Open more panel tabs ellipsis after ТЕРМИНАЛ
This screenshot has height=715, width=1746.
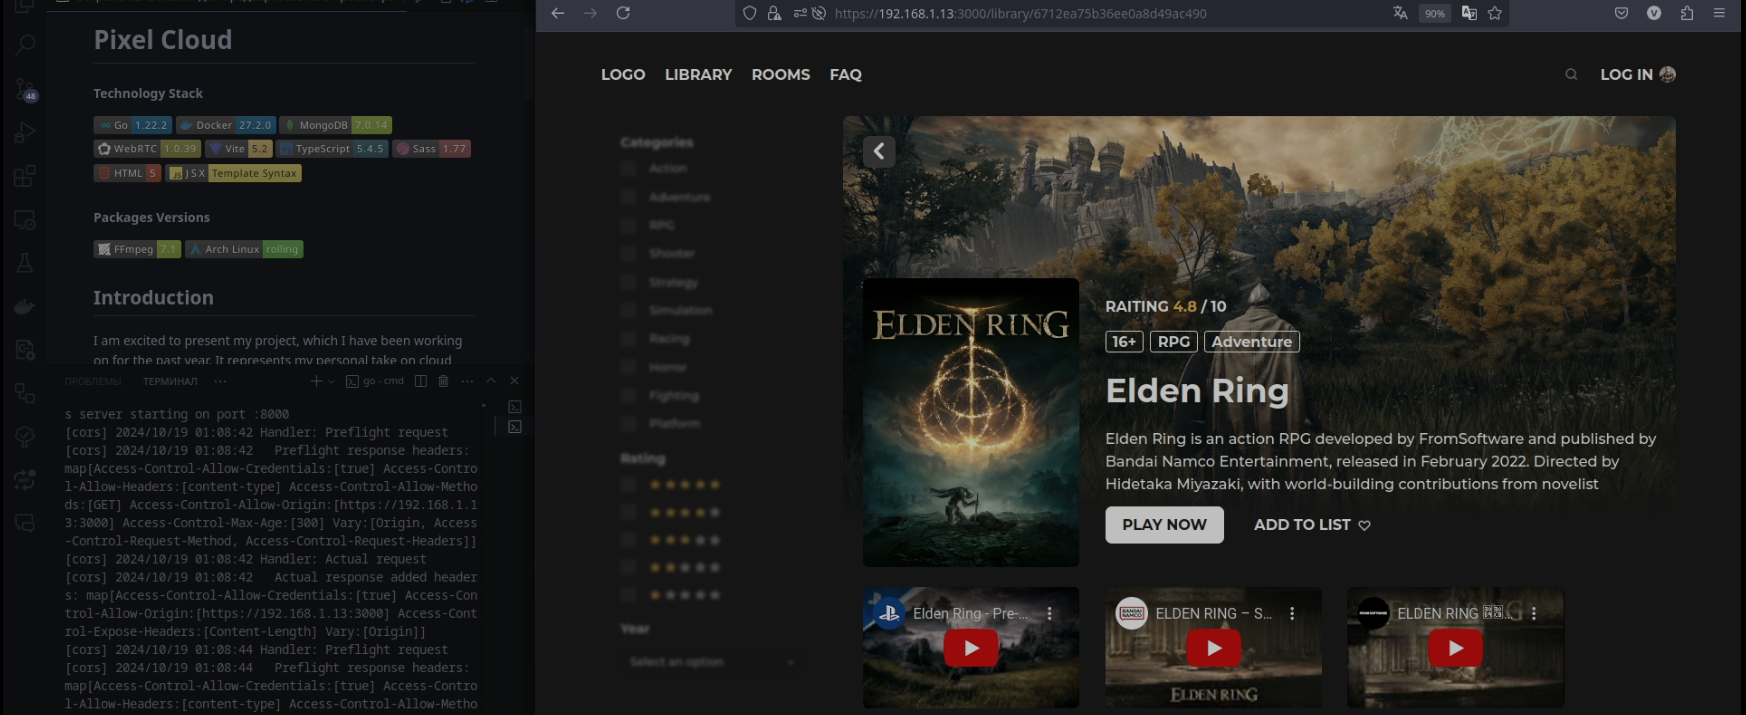coord(220,381)
